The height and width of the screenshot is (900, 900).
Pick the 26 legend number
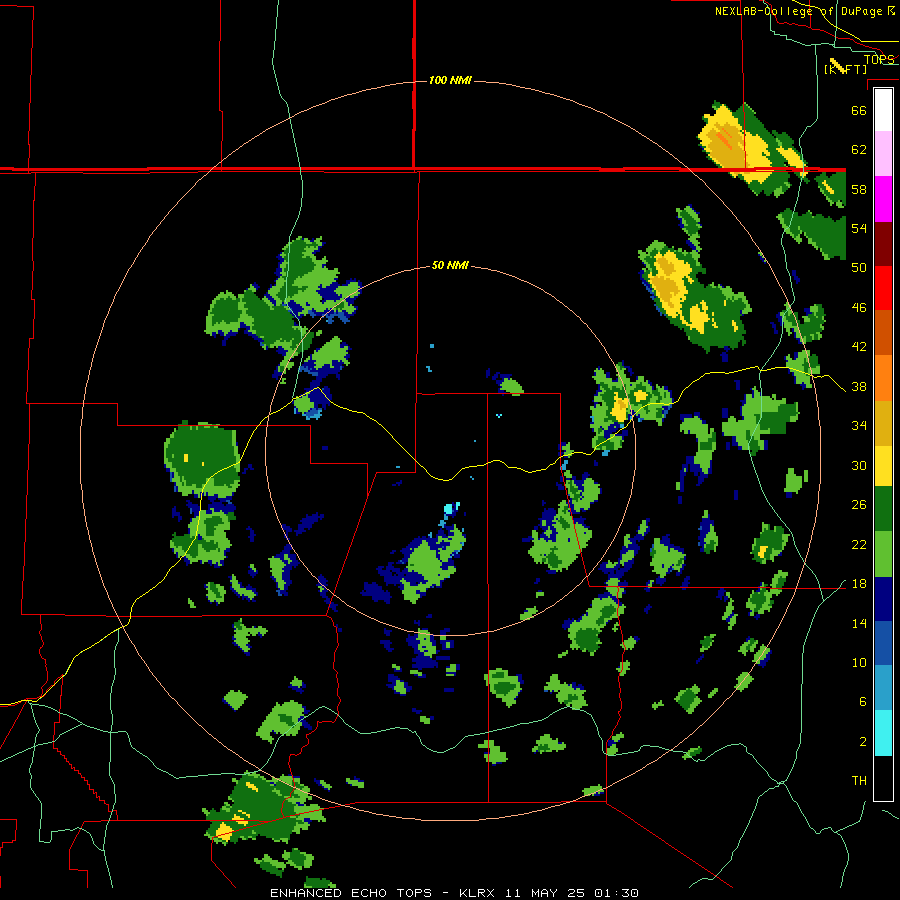pyautogui.click(x=859, y=505)
